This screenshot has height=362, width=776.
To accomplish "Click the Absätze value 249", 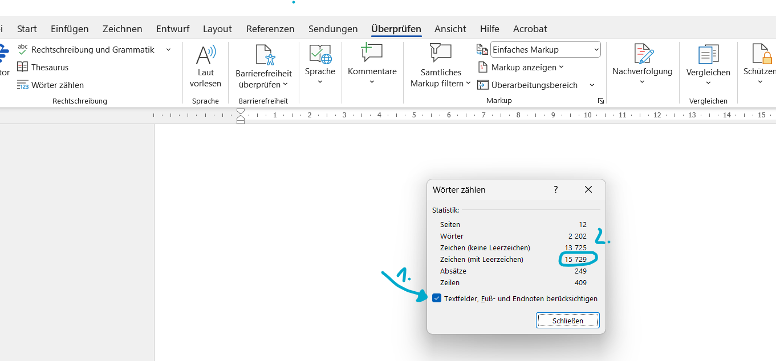I will pos(581,271).
